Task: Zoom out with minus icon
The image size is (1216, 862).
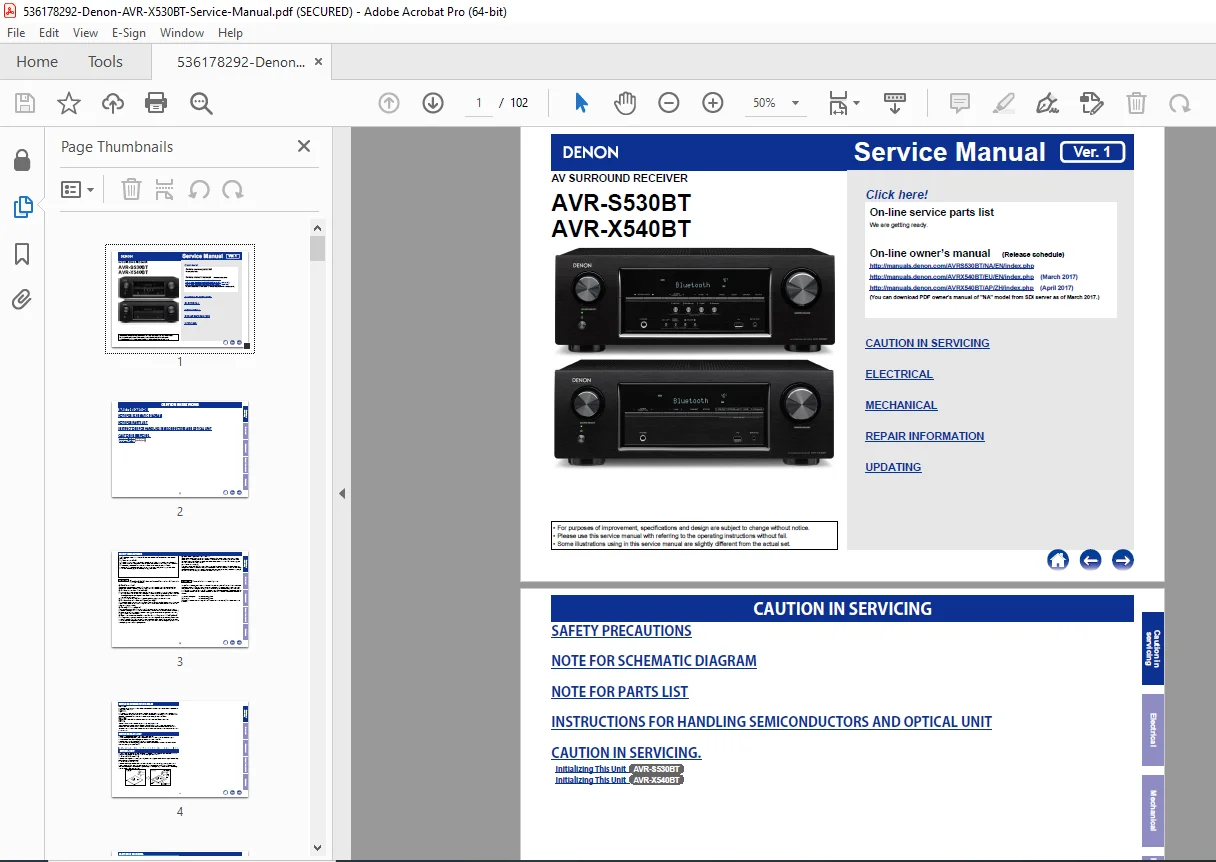Action: 669,103
